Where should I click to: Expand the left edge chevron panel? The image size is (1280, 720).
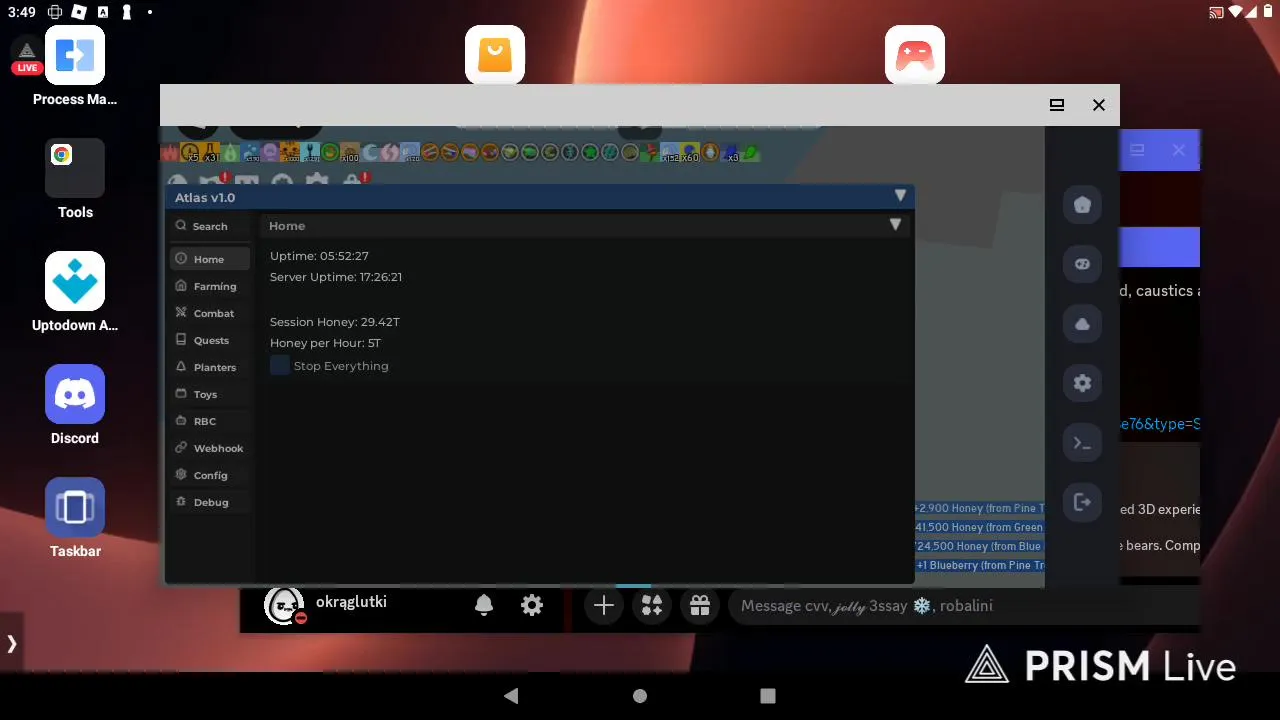pos(11,644)
